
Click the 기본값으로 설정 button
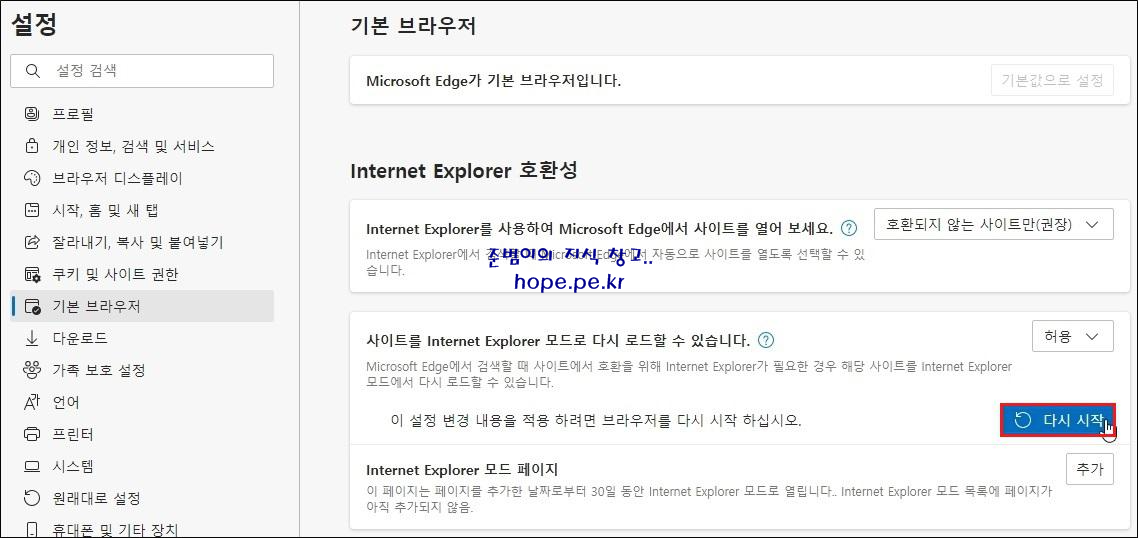[x=1052, y=80]
